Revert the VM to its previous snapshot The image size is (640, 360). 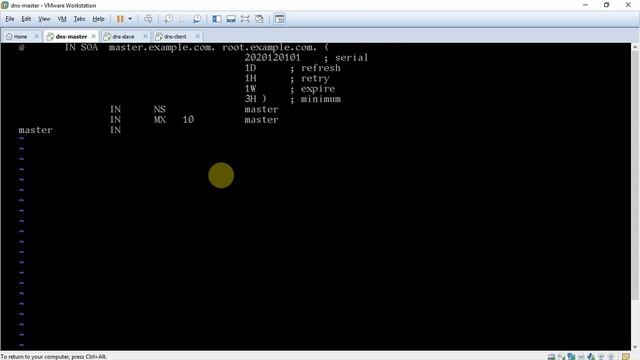182,19
